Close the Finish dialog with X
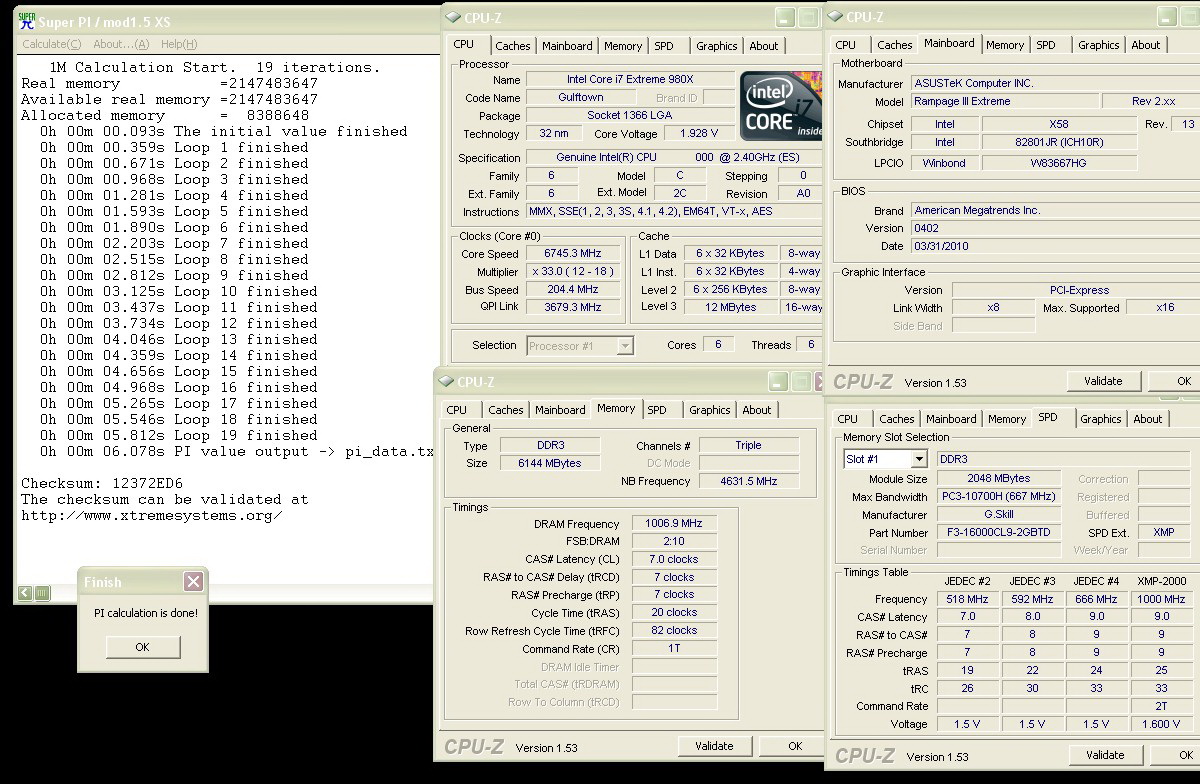This screenshot has width=1200, height=784. pos(193,581)
